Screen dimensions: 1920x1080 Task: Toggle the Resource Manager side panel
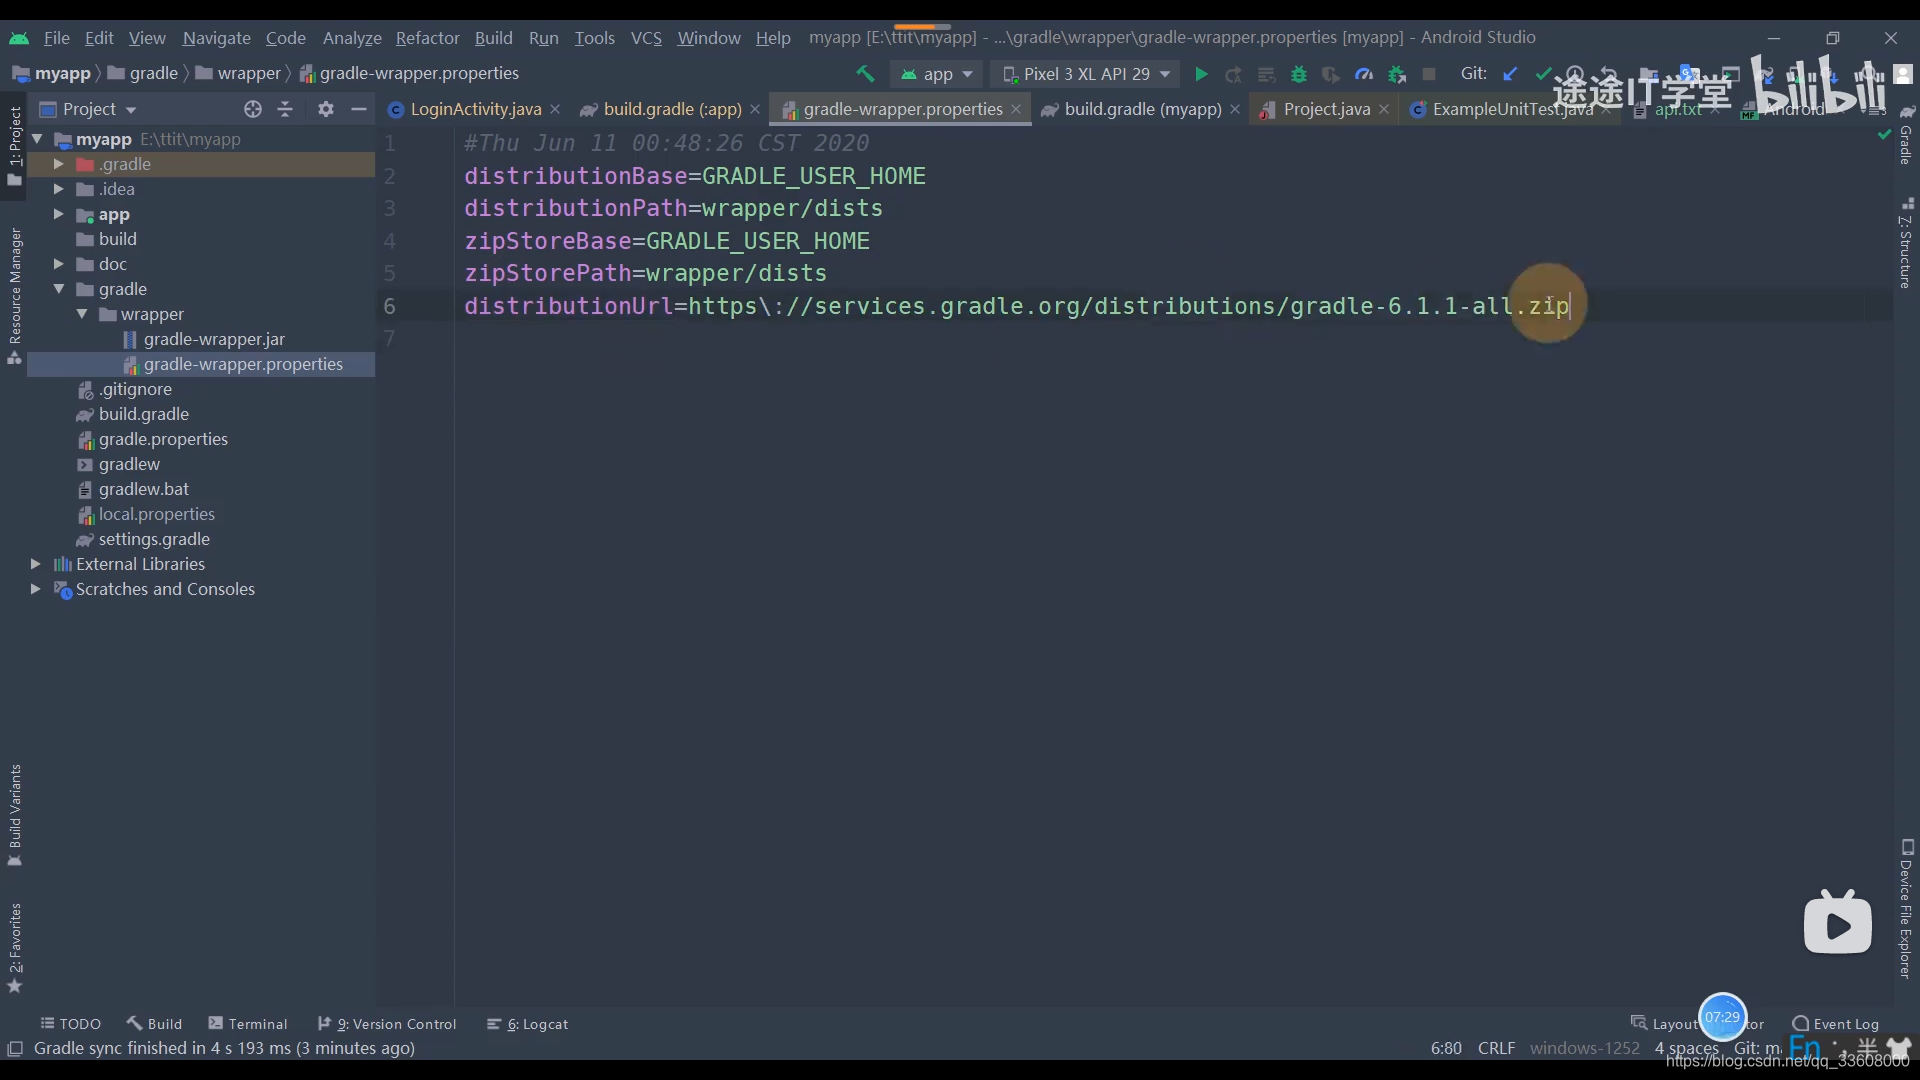pyautogui.click(x=14, y=296)
